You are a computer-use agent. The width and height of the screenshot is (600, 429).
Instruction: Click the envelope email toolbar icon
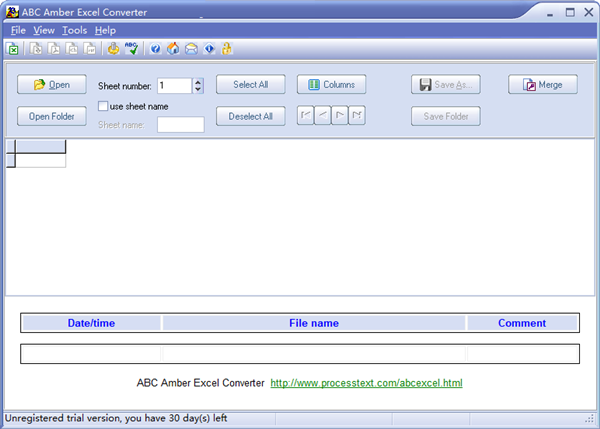pos(191,48)
